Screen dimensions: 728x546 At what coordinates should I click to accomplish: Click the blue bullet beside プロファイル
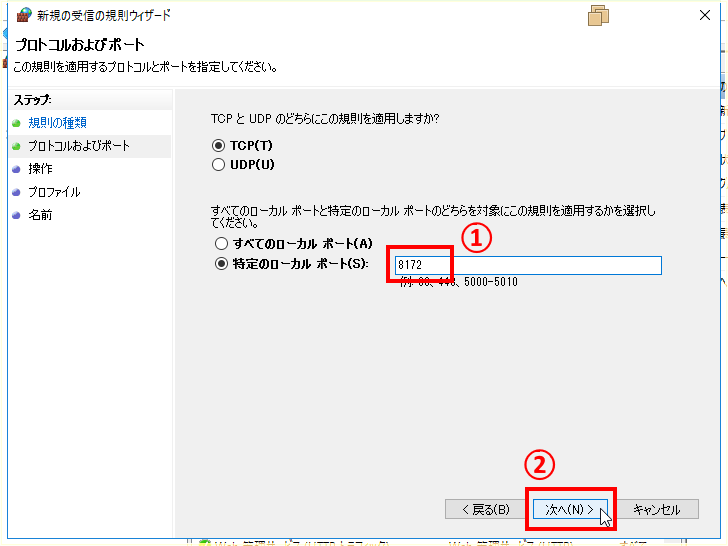point(16,192)
